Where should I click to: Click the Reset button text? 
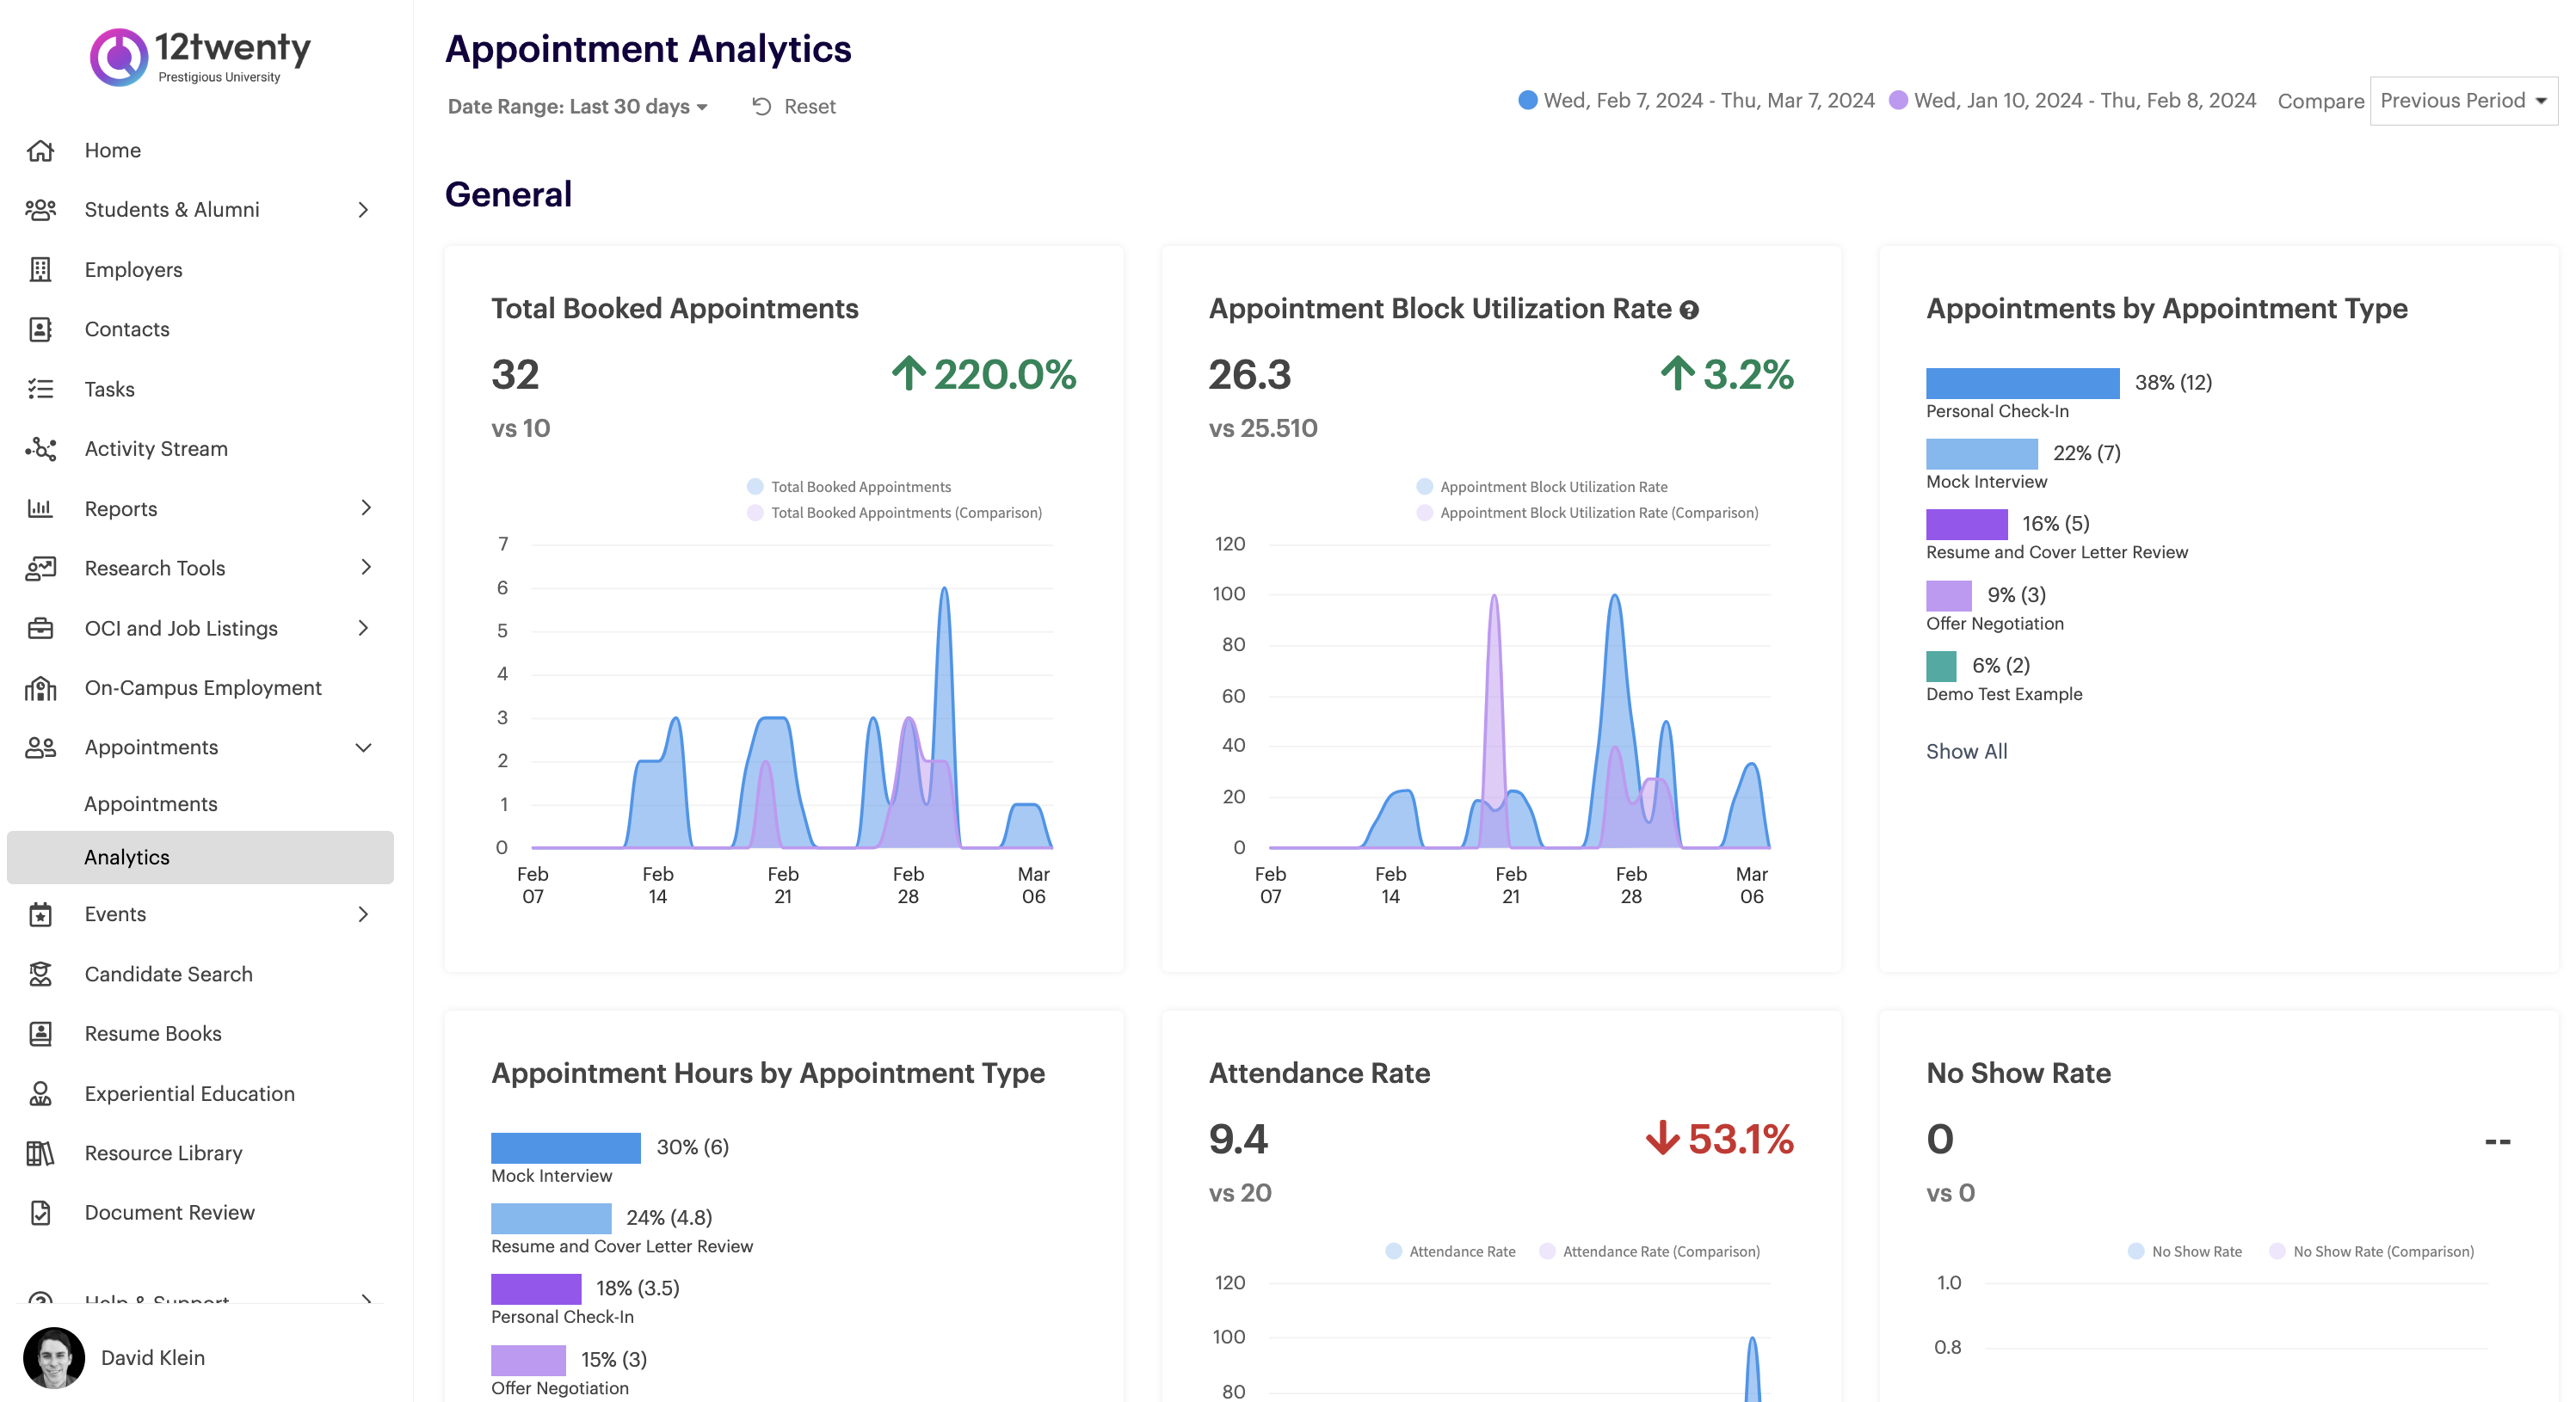click(x=810, y=106)
